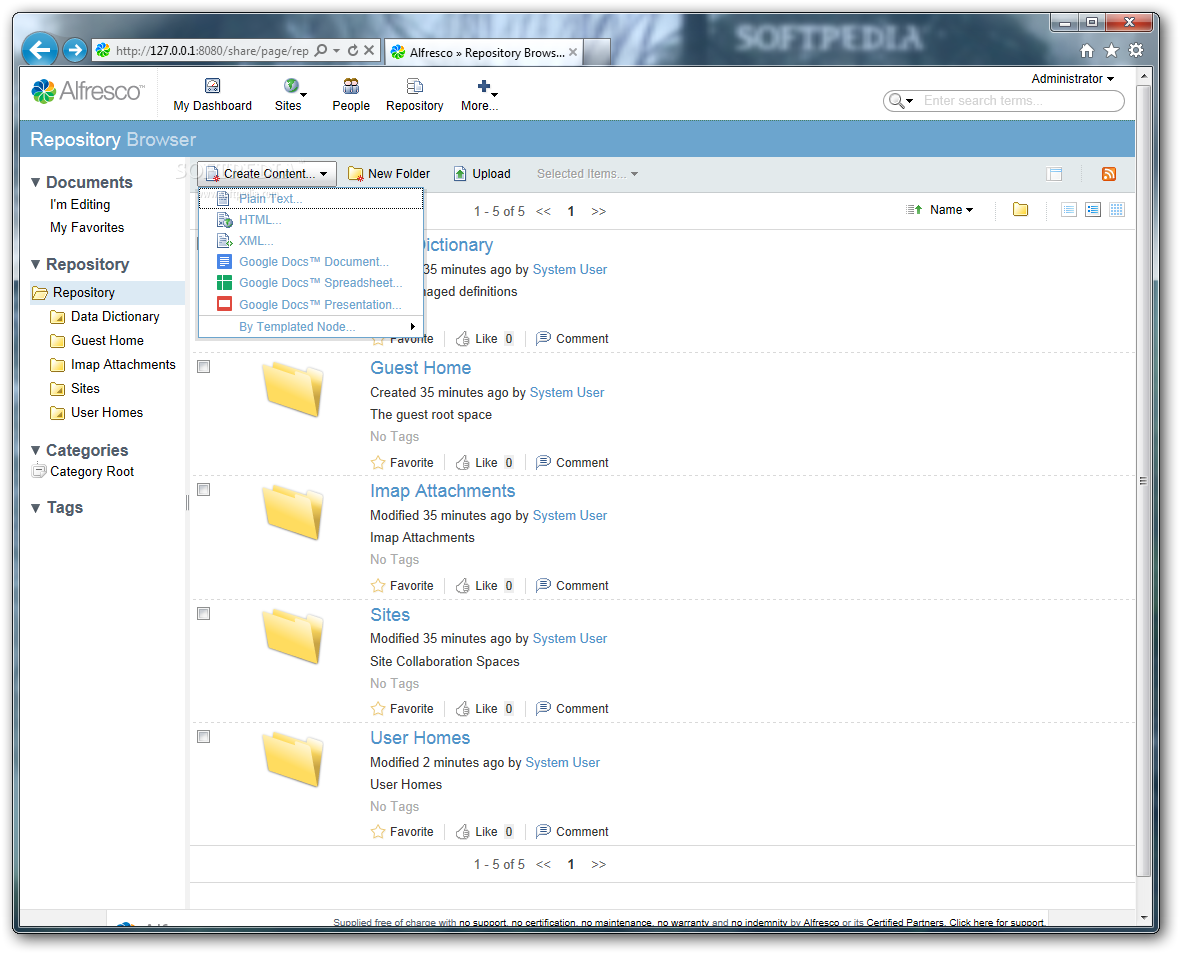Select My Favorites filter
Screen dimensions: 1180x954
(87, 227)
